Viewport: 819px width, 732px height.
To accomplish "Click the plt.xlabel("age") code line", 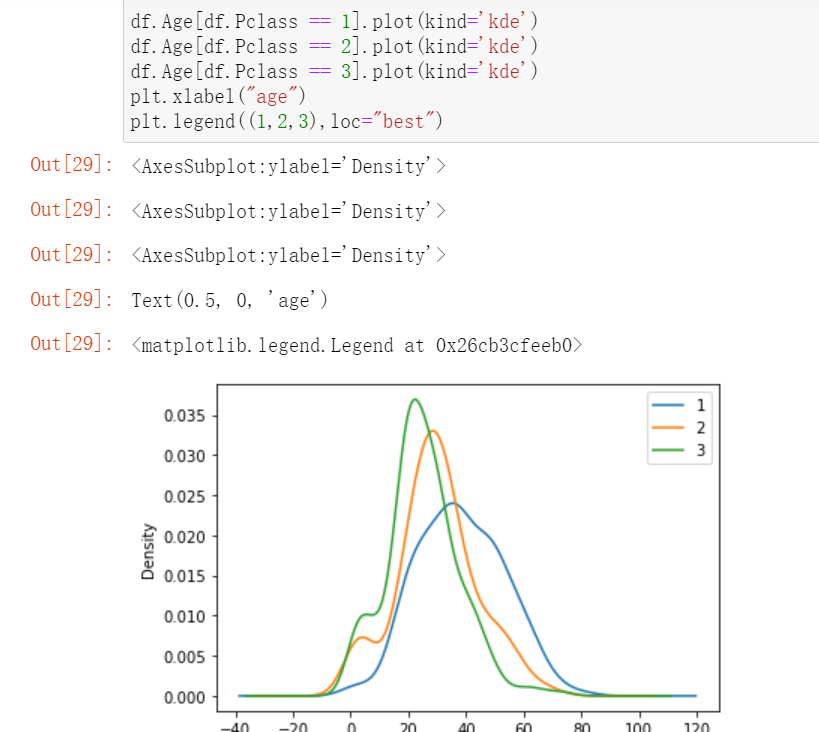I will (x=218, y=97).
